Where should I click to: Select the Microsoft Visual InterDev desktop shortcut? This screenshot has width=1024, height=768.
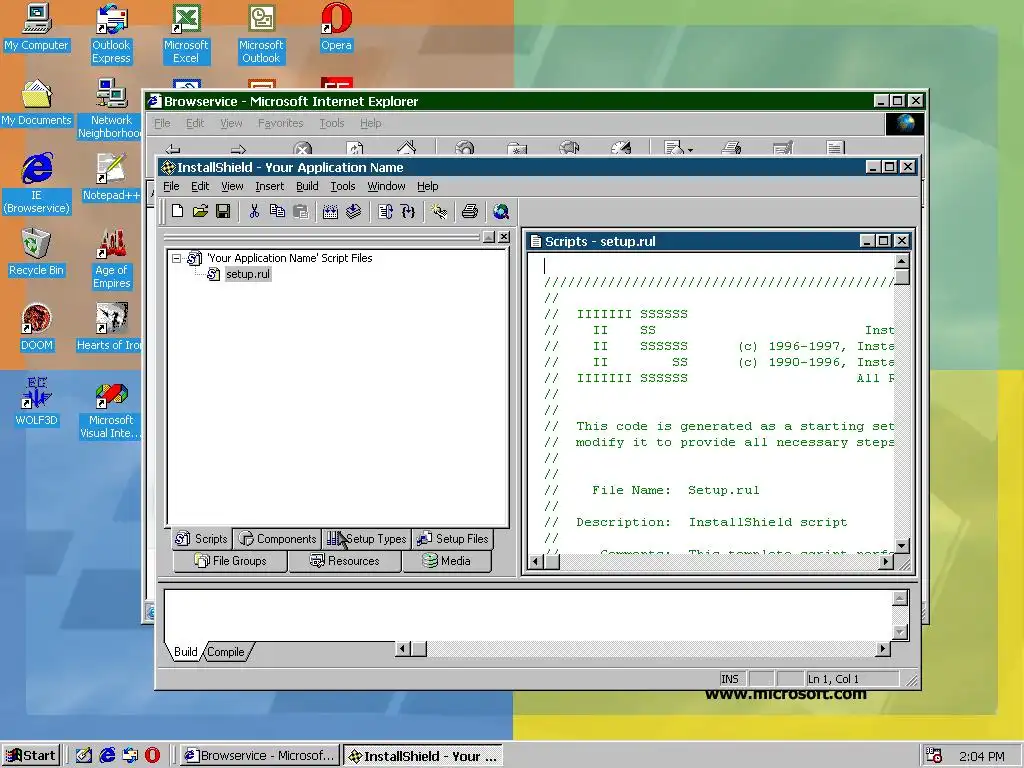(110, 409)
